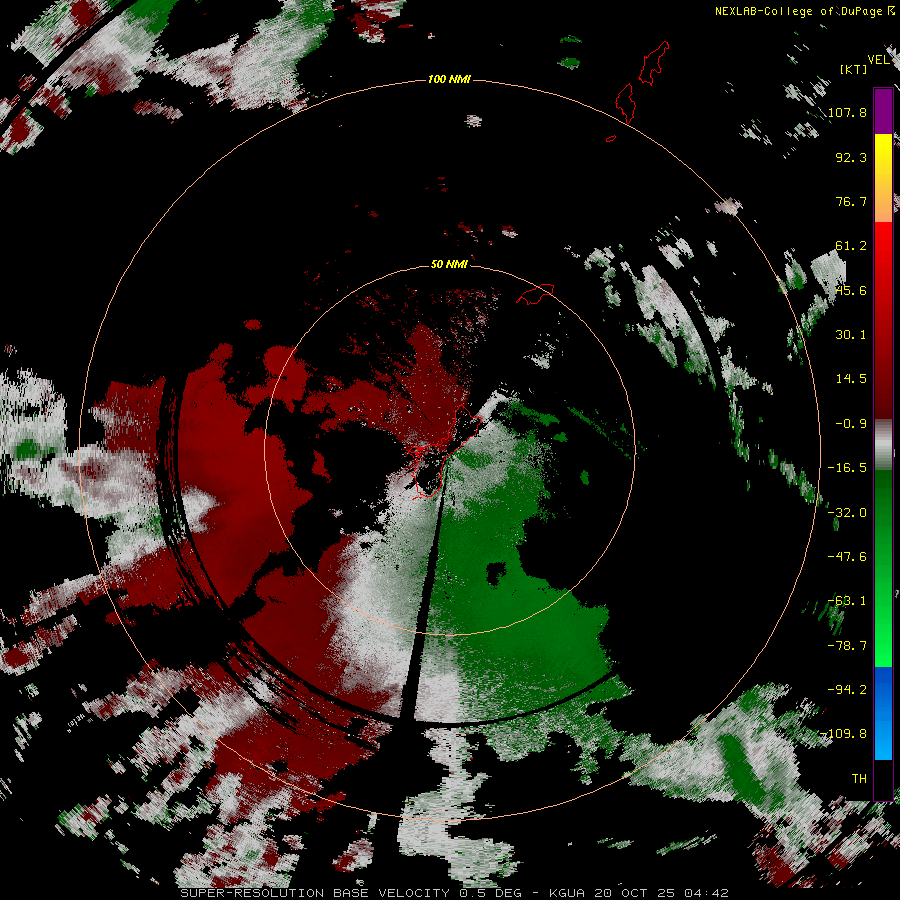The height and width of the screenshot is (900, 900).
Task: Click the -78.7 legend value
Action: (x=847, y=646)
